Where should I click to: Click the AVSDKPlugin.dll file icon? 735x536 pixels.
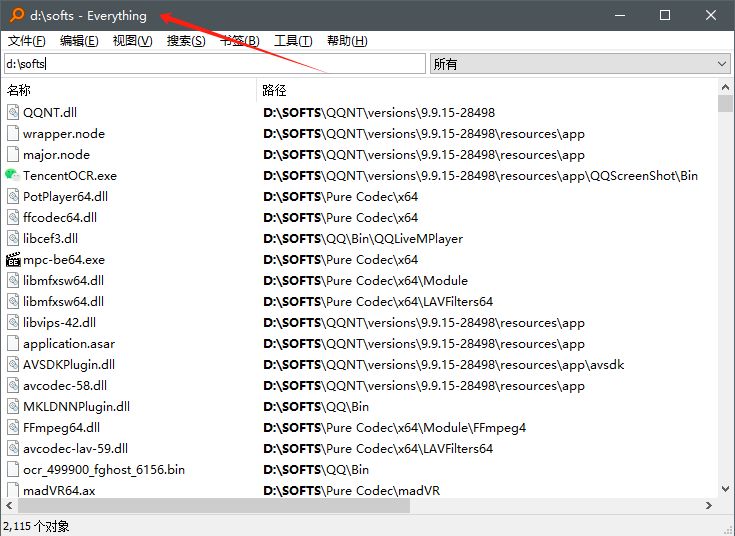(13, 364)
